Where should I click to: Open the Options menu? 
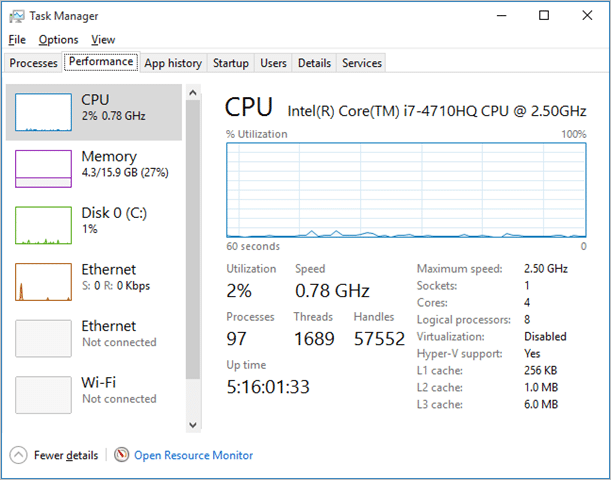pyautogui.click(x=58, y=40)
